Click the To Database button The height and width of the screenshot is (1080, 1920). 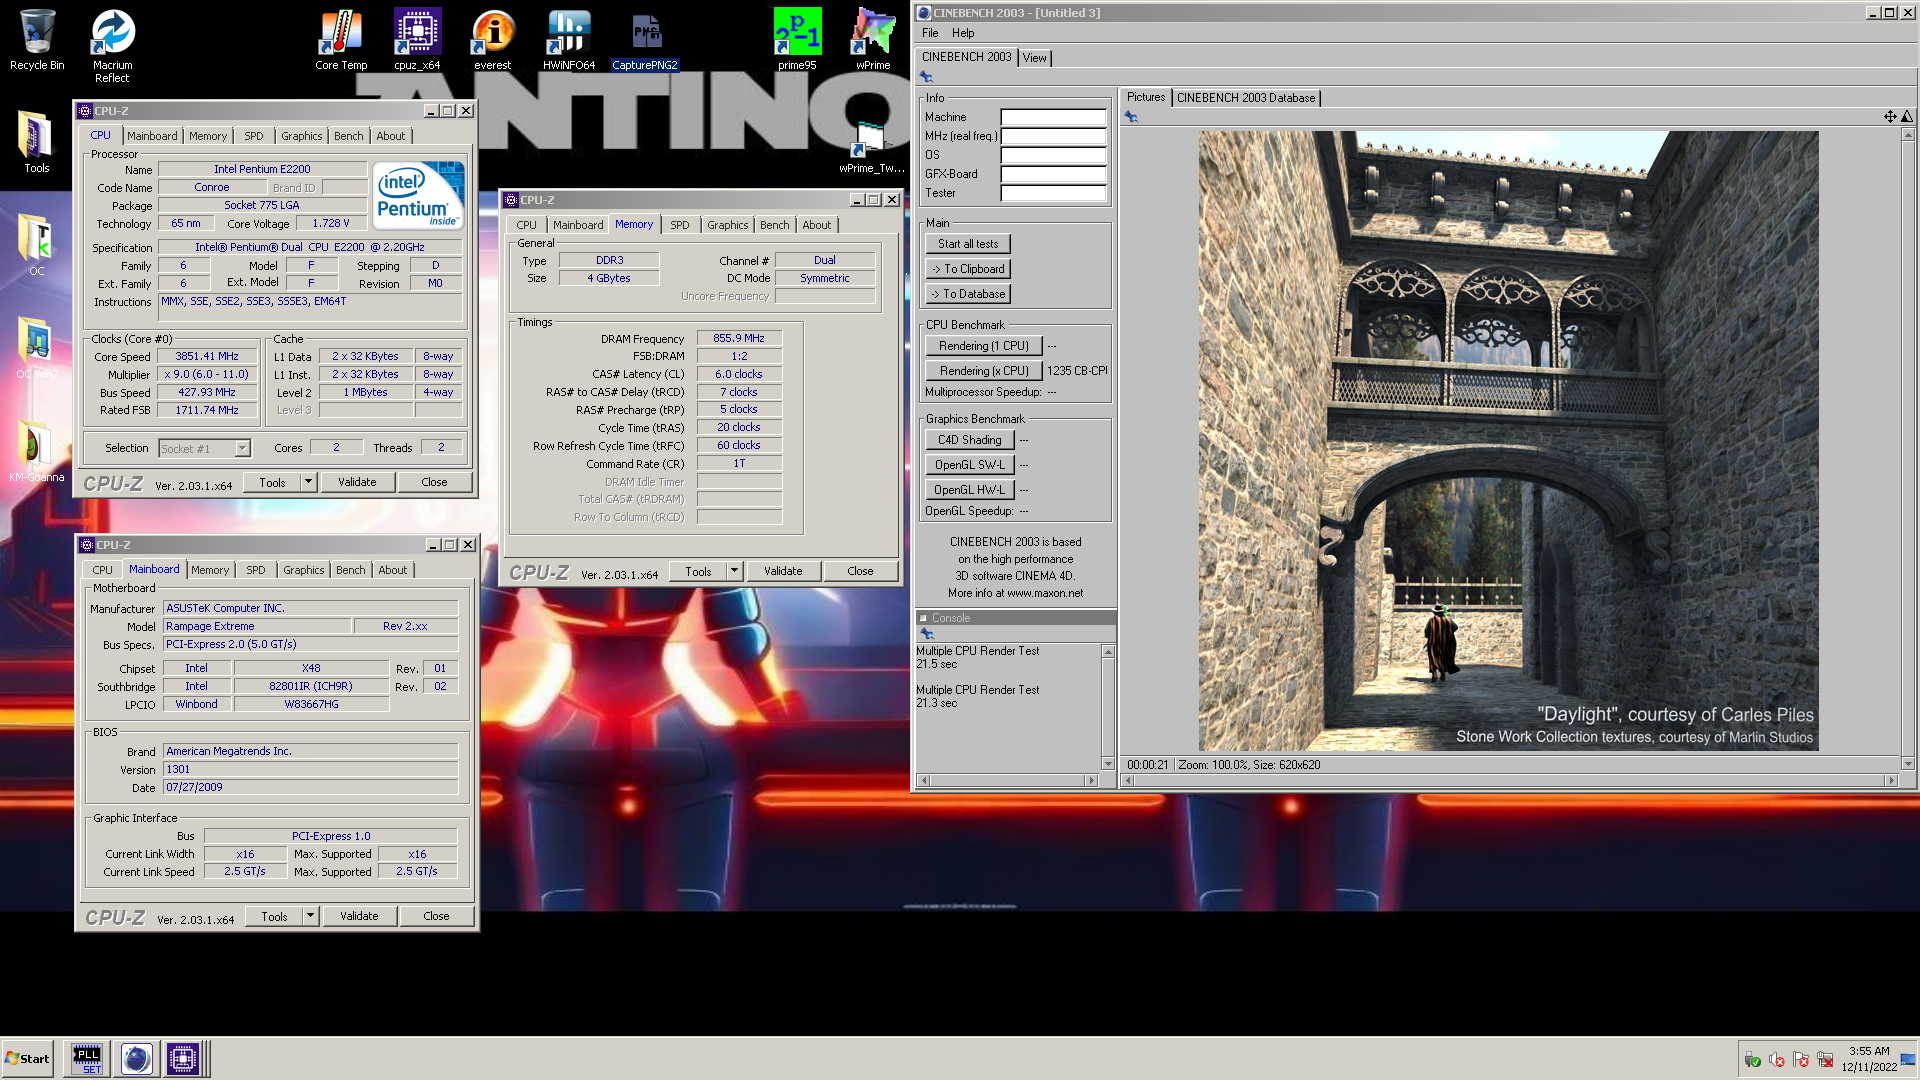click(968, 294)
